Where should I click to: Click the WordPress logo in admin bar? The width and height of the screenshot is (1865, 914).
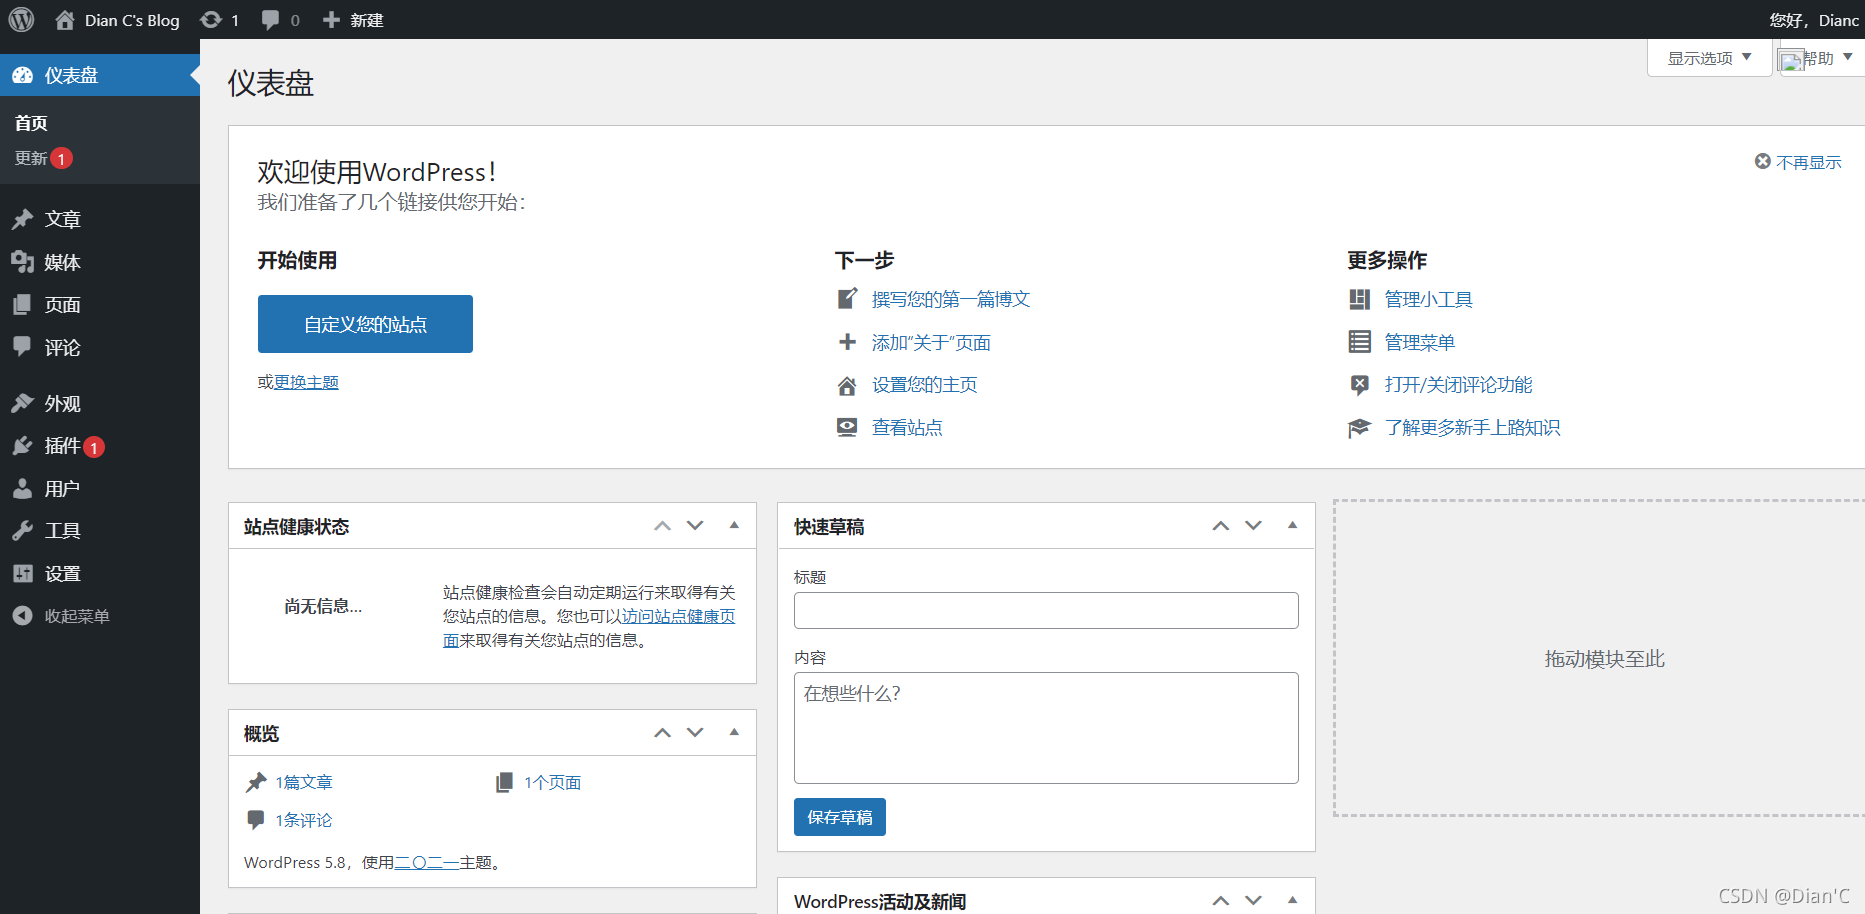coord(21,19)
